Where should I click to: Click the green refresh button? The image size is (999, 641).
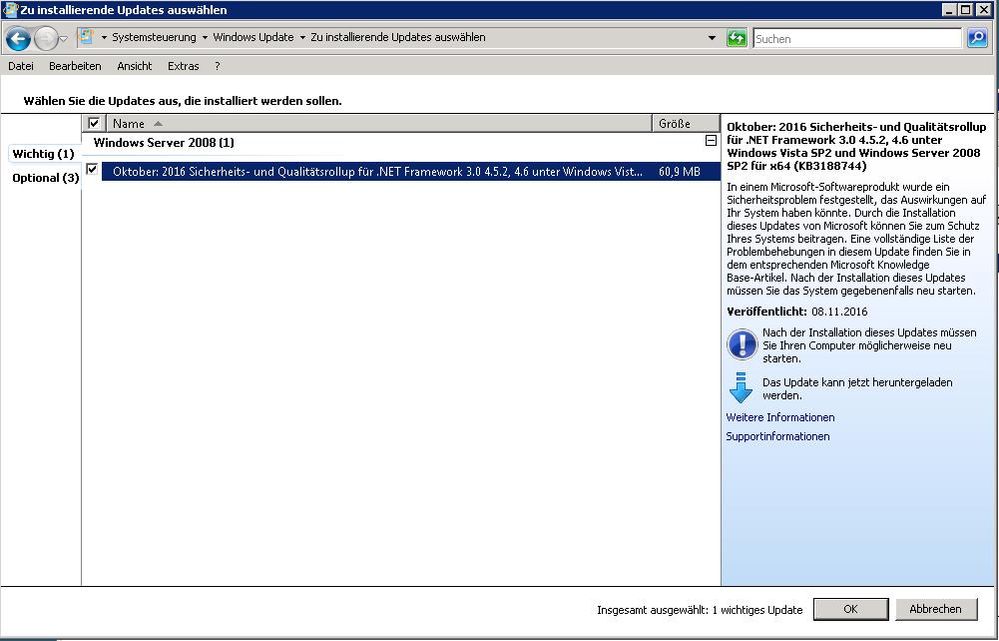[x=737, y=38]
